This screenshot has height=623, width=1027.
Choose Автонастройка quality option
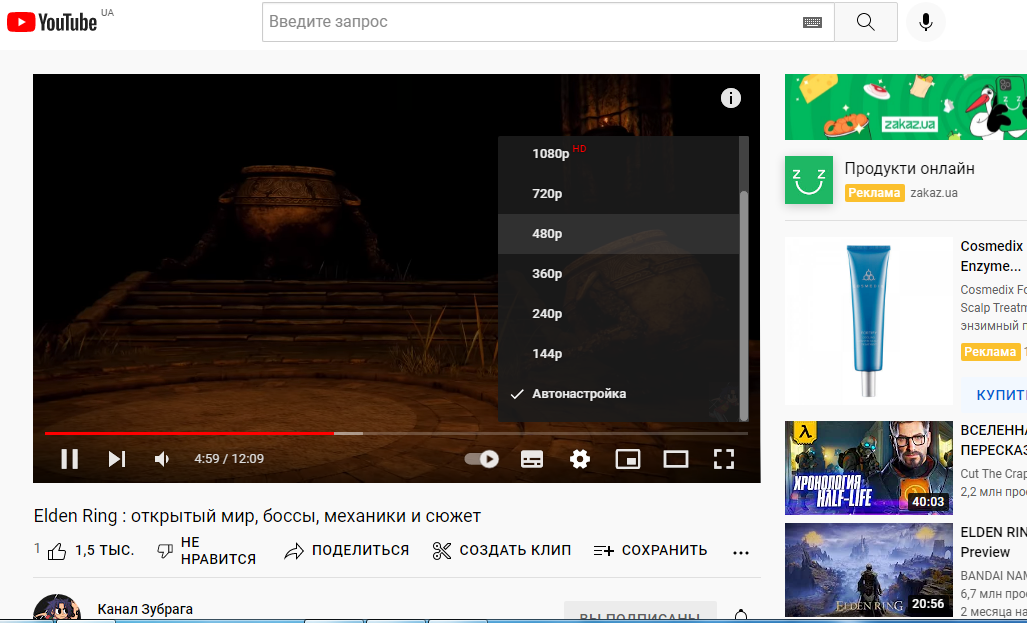click(x=618, y=394)
